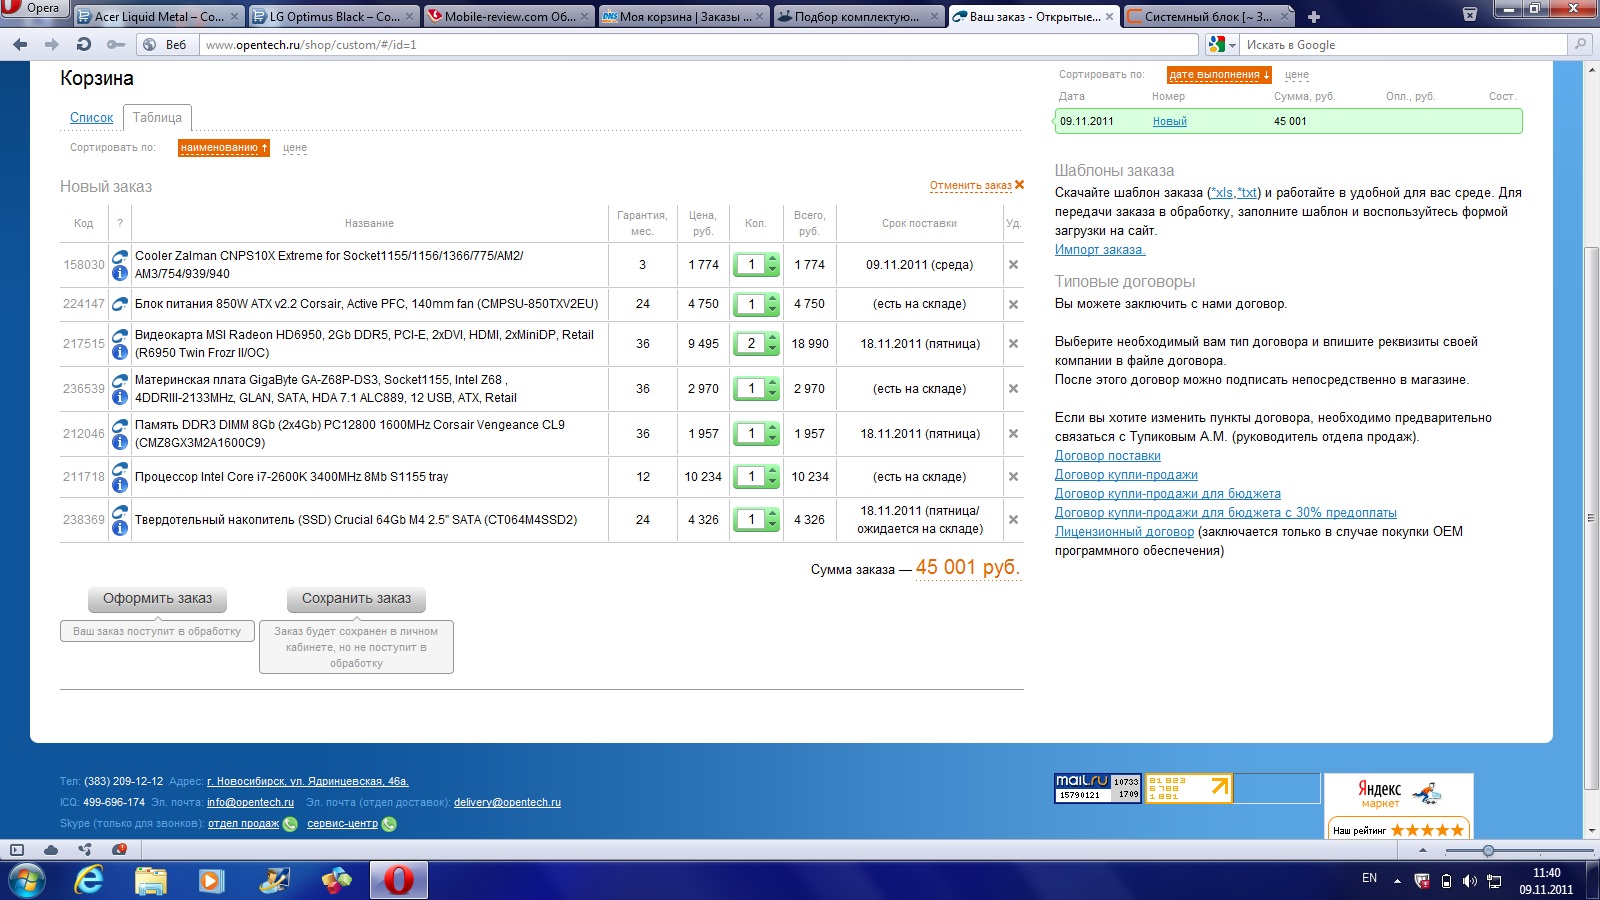Click the Google search field
Image resolution: width=1600 pixels, height=900 pixels.
1404,45
